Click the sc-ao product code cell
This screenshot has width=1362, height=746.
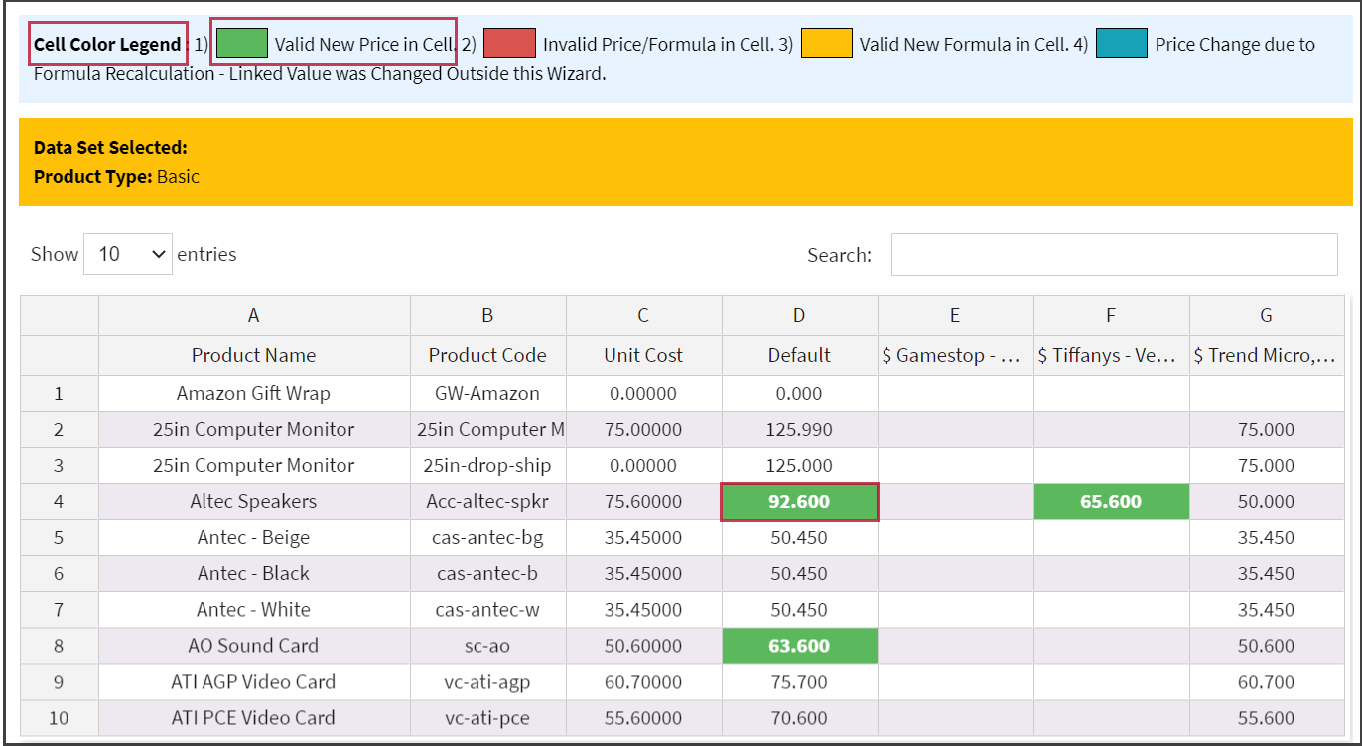(488, 646)
